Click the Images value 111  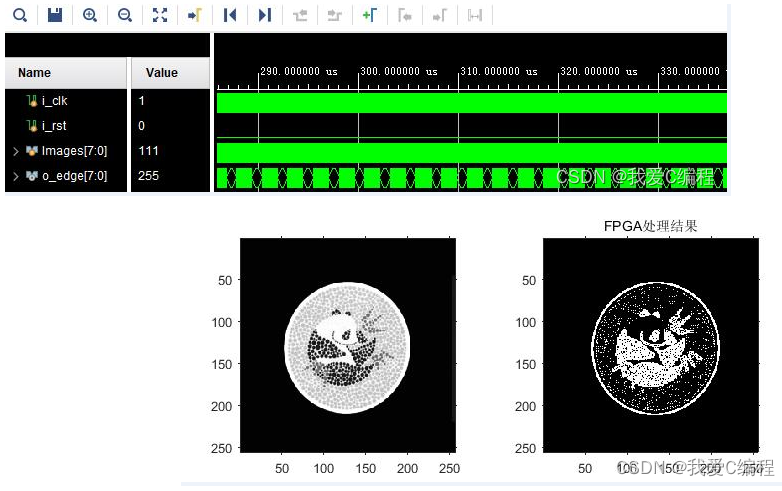tap(148, 151)
